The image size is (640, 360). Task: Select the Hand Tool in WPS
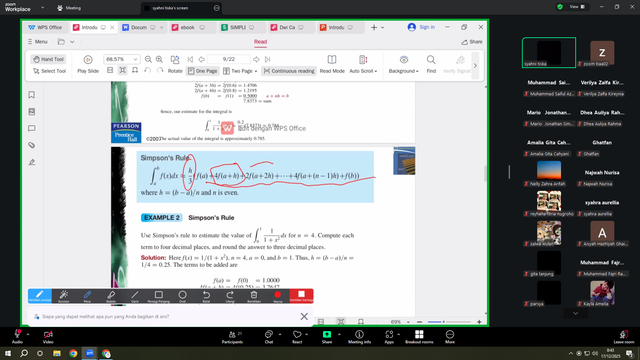coord(49,59)
